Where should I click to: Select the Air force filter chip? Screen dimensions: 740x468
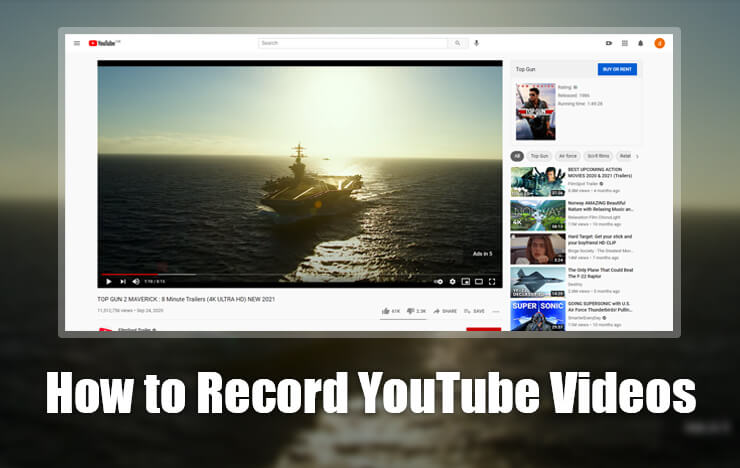568,156
